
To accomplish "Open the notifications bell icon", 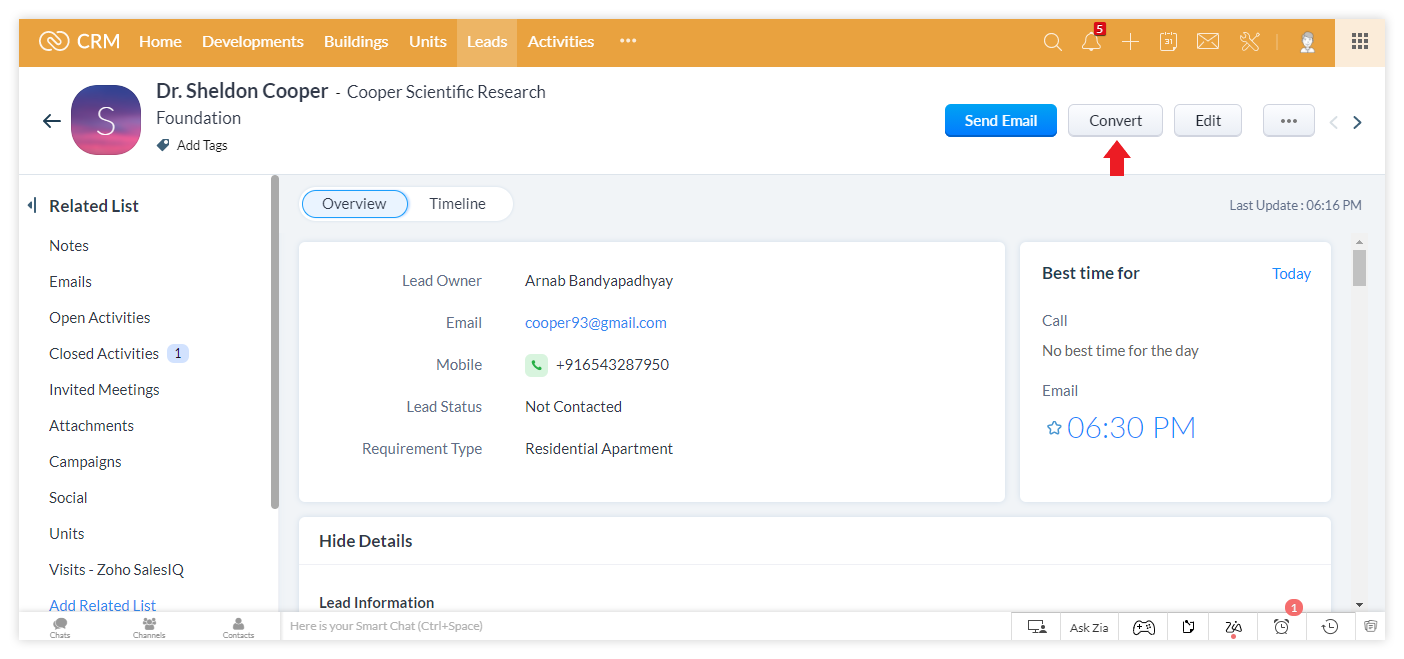I will point(1091,41).
